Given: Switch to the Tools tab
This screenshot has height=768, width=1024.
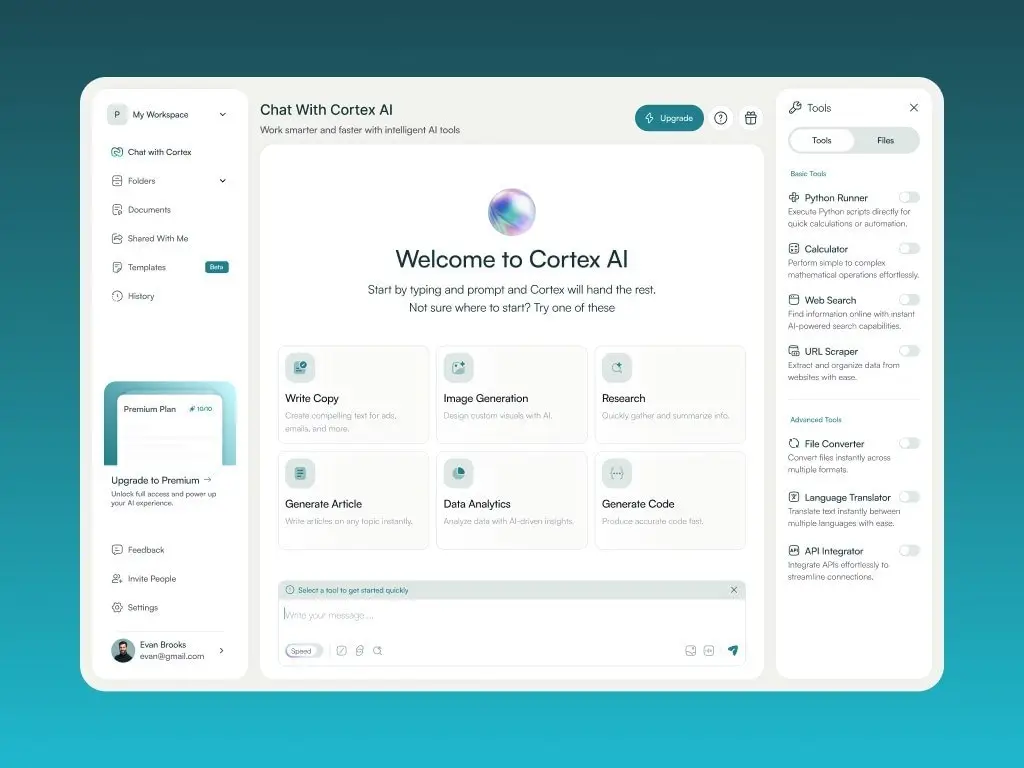Looking at the screenshot, I should [822, 140].
